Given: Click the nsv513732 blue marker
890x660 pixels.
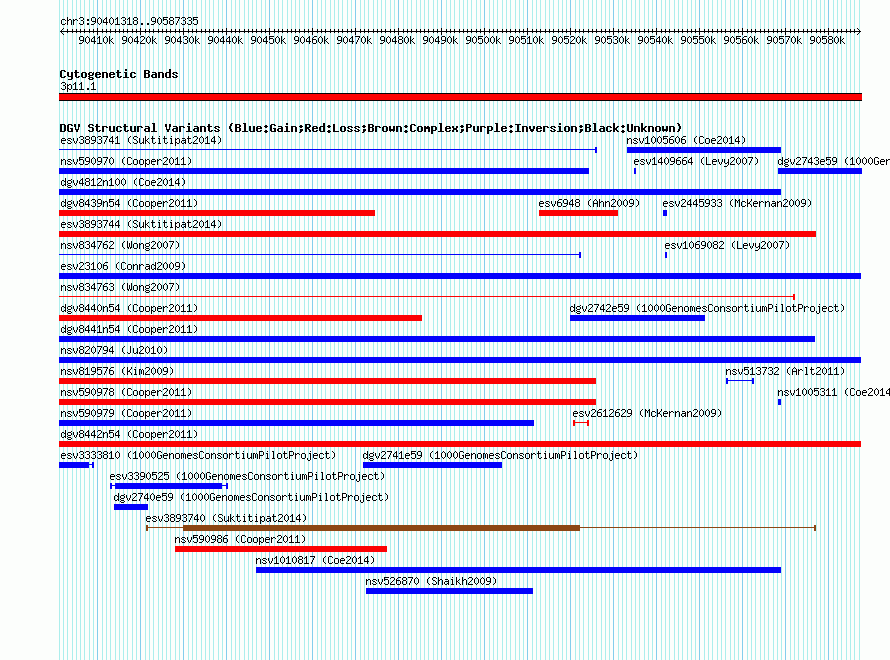Looking at the screenshot, I should pyautogui.click(x=740, y=381).
